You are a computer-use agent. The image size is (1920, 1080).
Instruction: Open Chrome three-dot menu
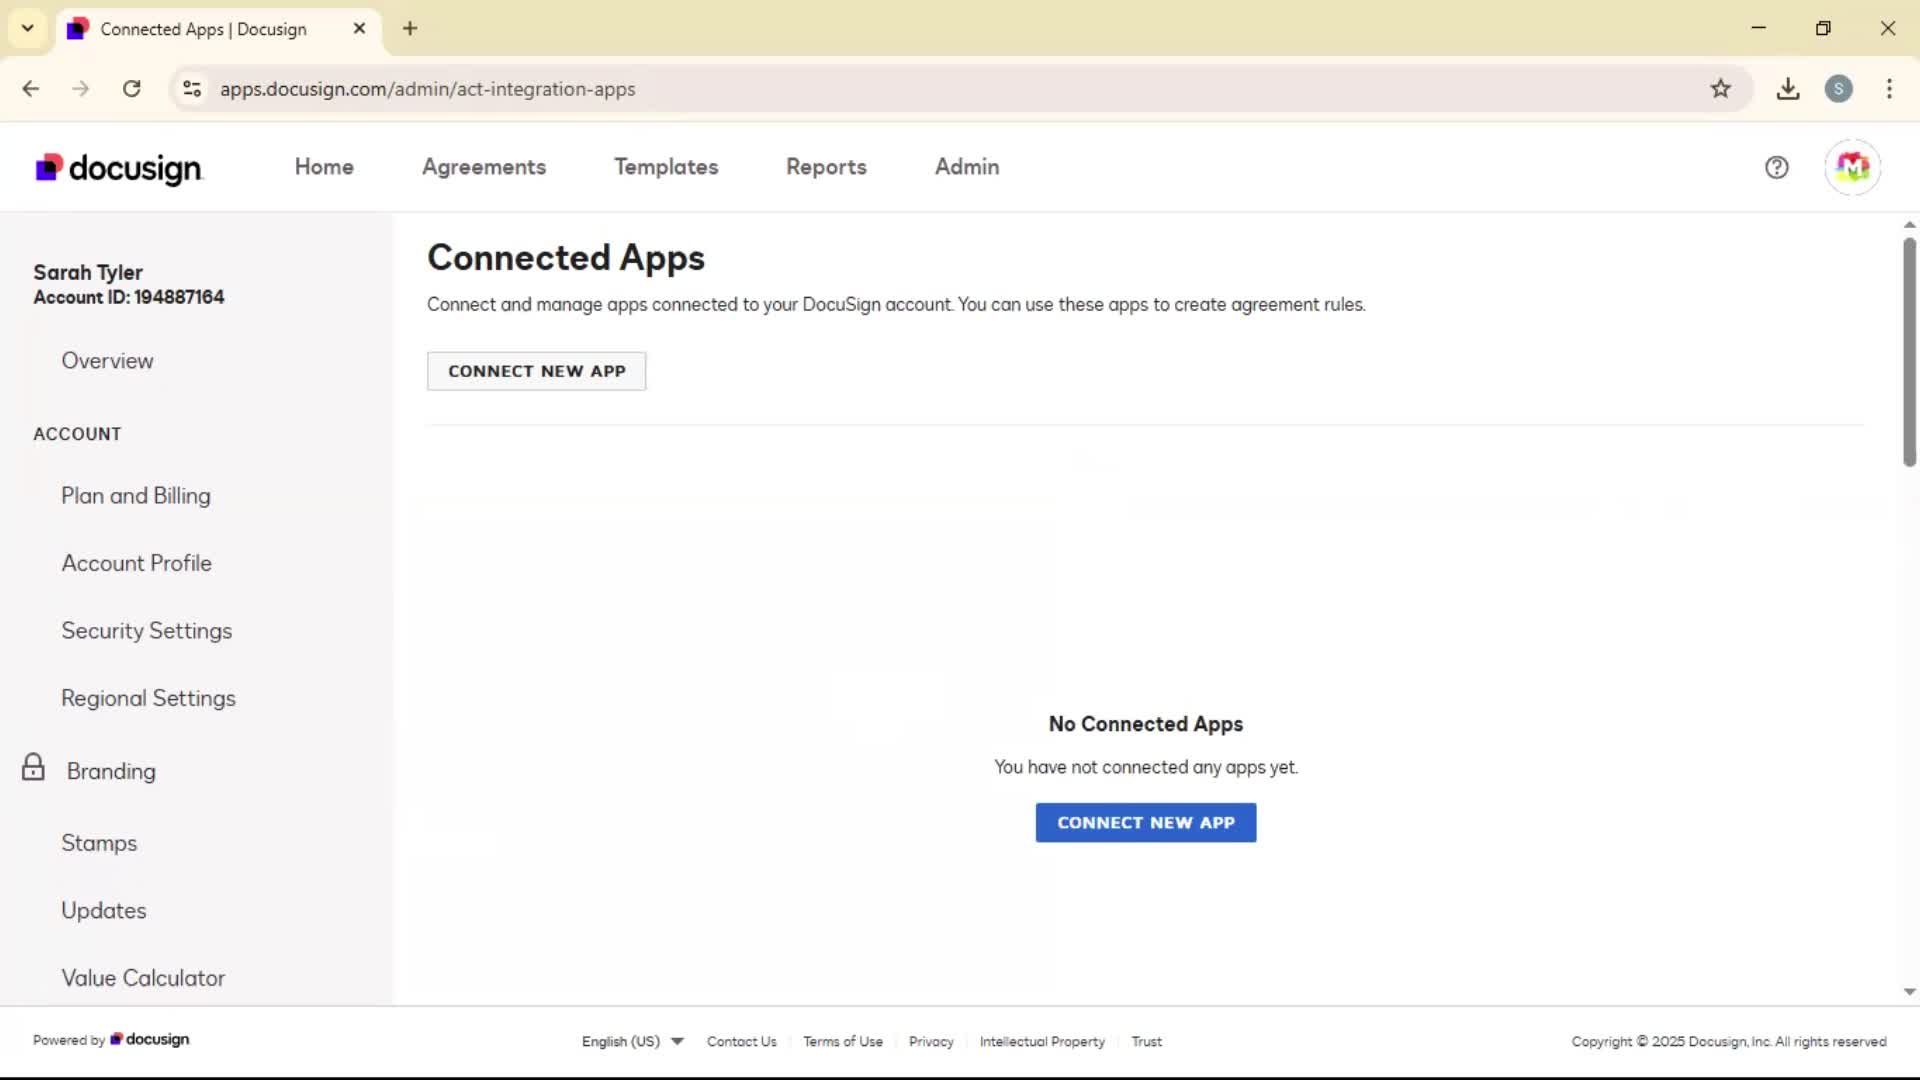point(1889,89)
